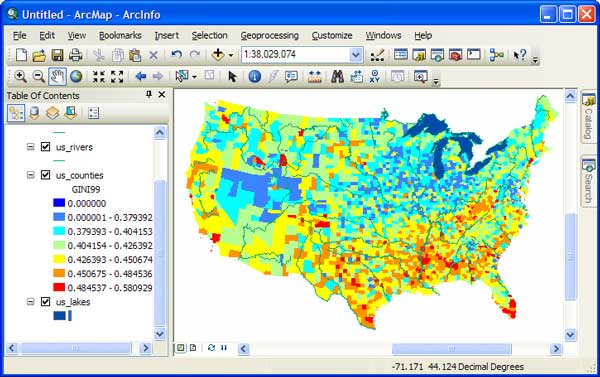Expand Tools toolbar options arrow
Viewport: 600px width, 377px height.
(x=435, y=81)
